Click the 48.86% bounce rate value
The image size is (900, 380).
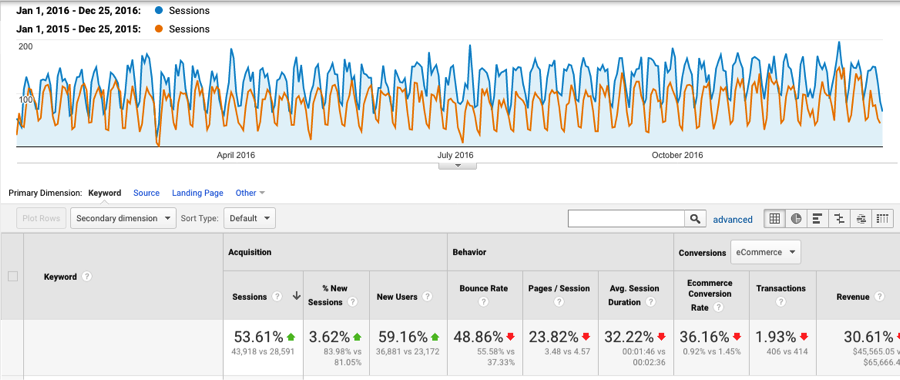(x=479, y=336)
